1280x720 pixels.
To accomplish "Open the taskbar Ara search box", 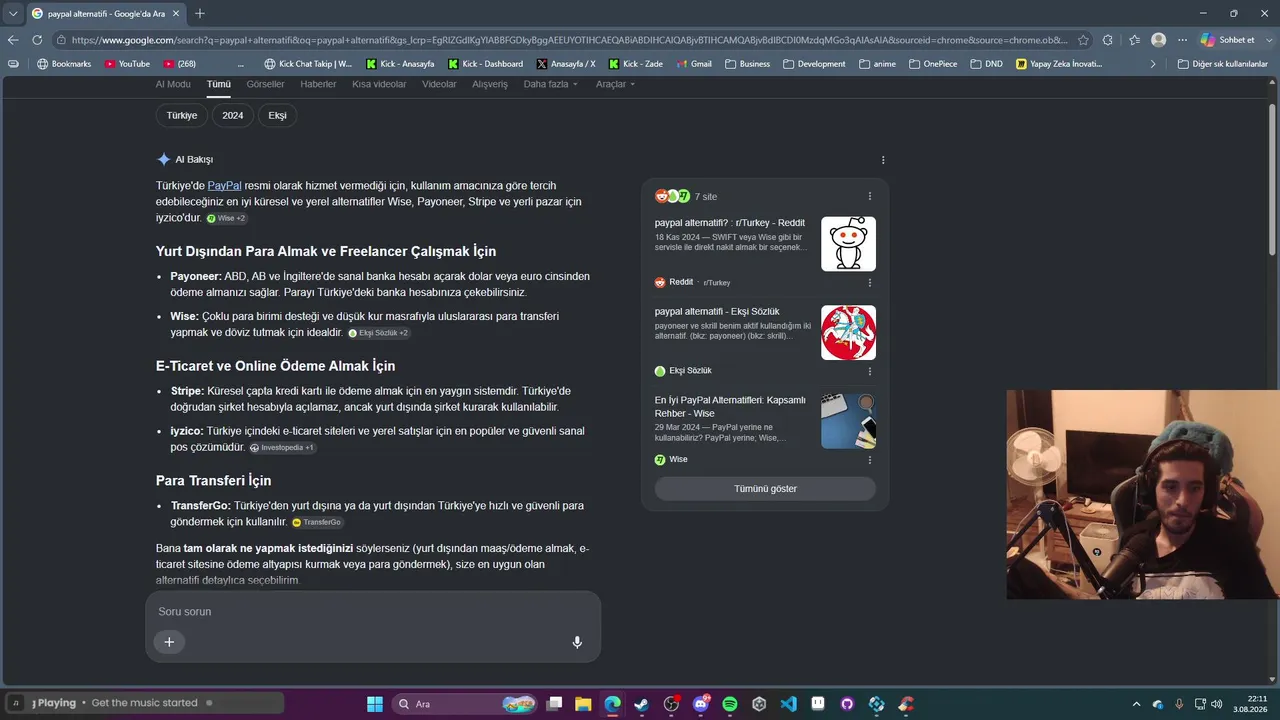I will pyautogui.click(x=465, y=704).
